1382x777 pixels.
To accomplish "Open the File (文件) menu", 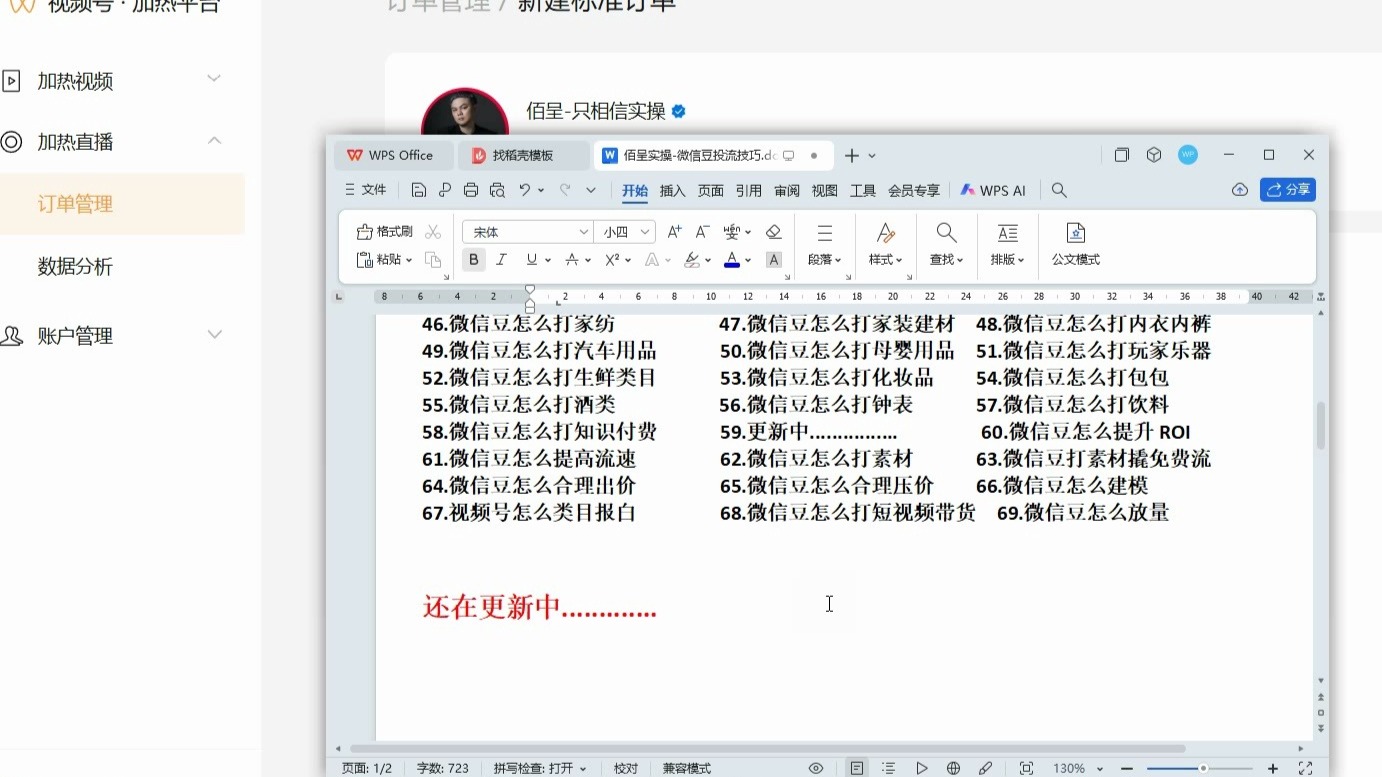I will [366, 190].
